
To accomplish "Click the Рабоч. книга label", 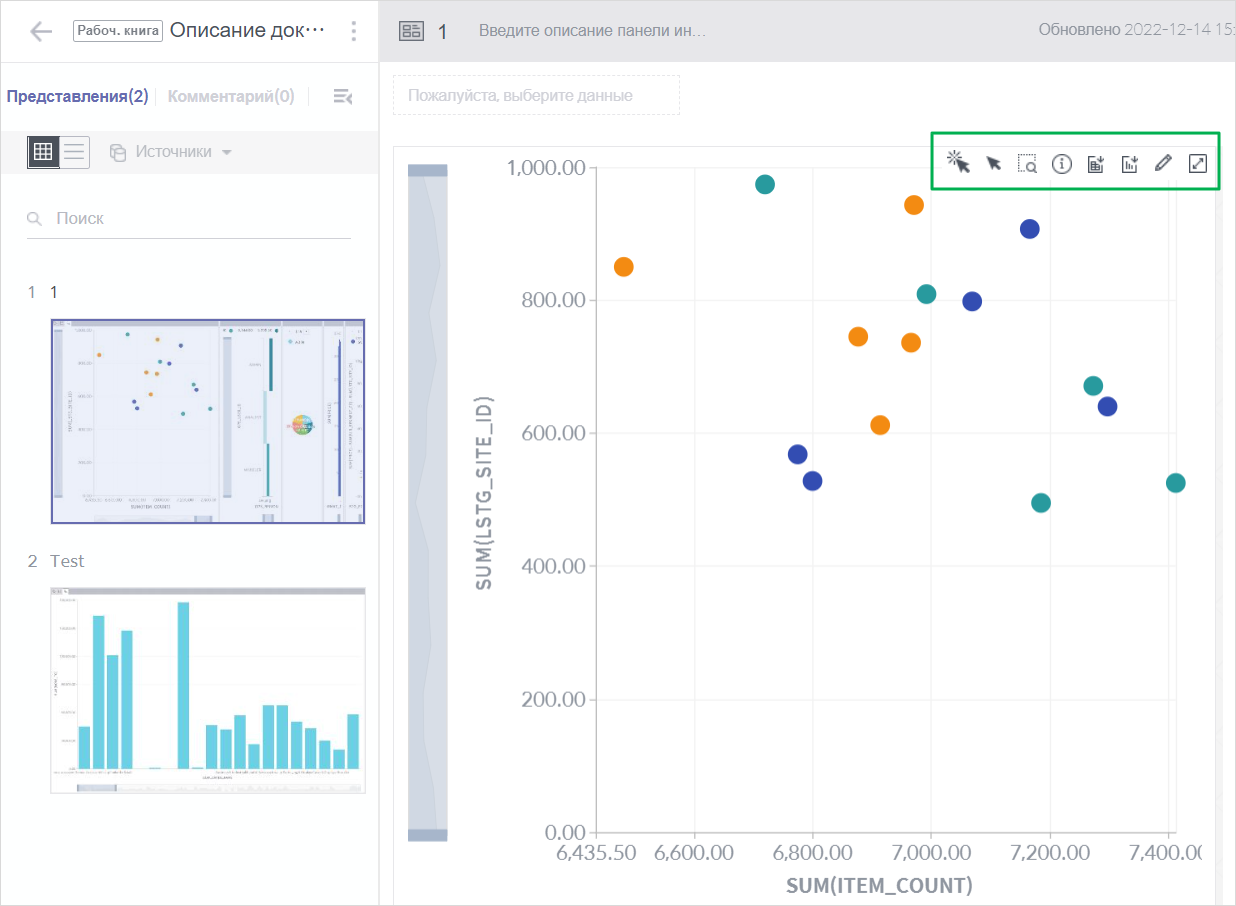I will (x=117, y=30).
